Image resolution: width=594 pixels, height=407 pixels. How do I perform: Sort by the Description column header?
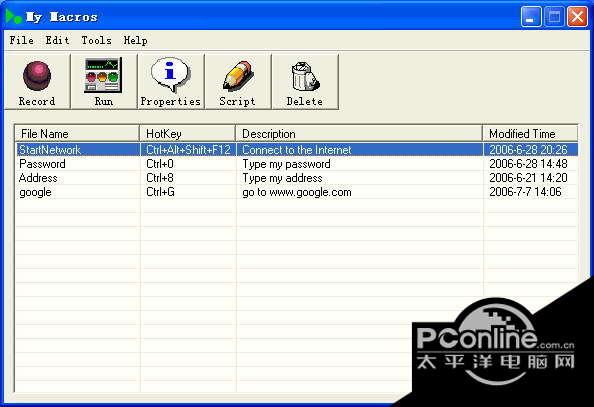point(359,134)
